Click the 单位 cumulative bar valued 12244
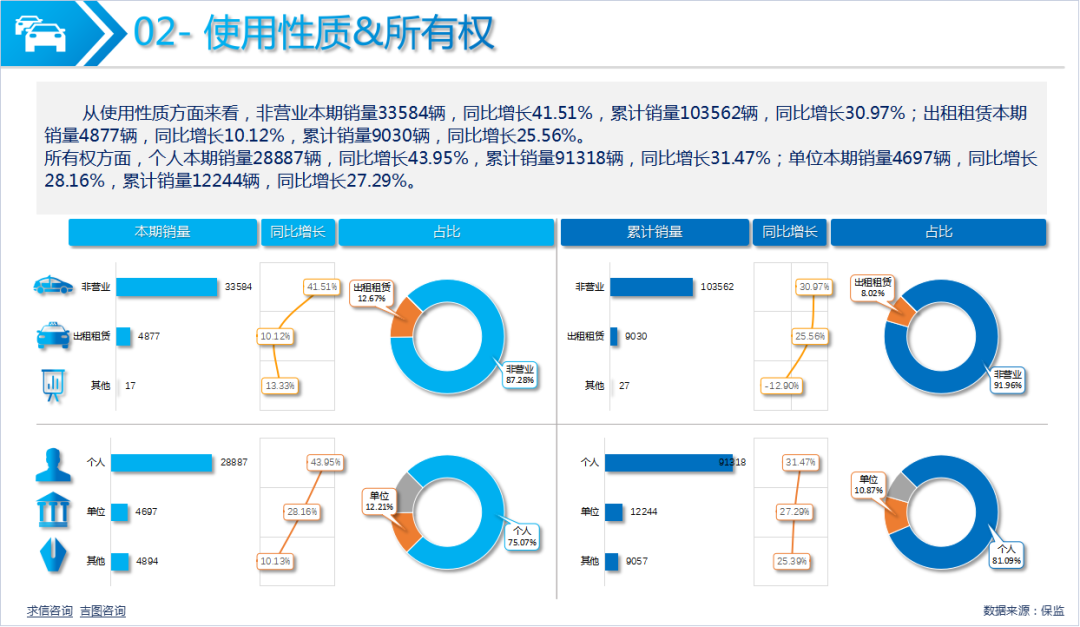The height and width of the screenshot is (627, 1080). (614, 512)
